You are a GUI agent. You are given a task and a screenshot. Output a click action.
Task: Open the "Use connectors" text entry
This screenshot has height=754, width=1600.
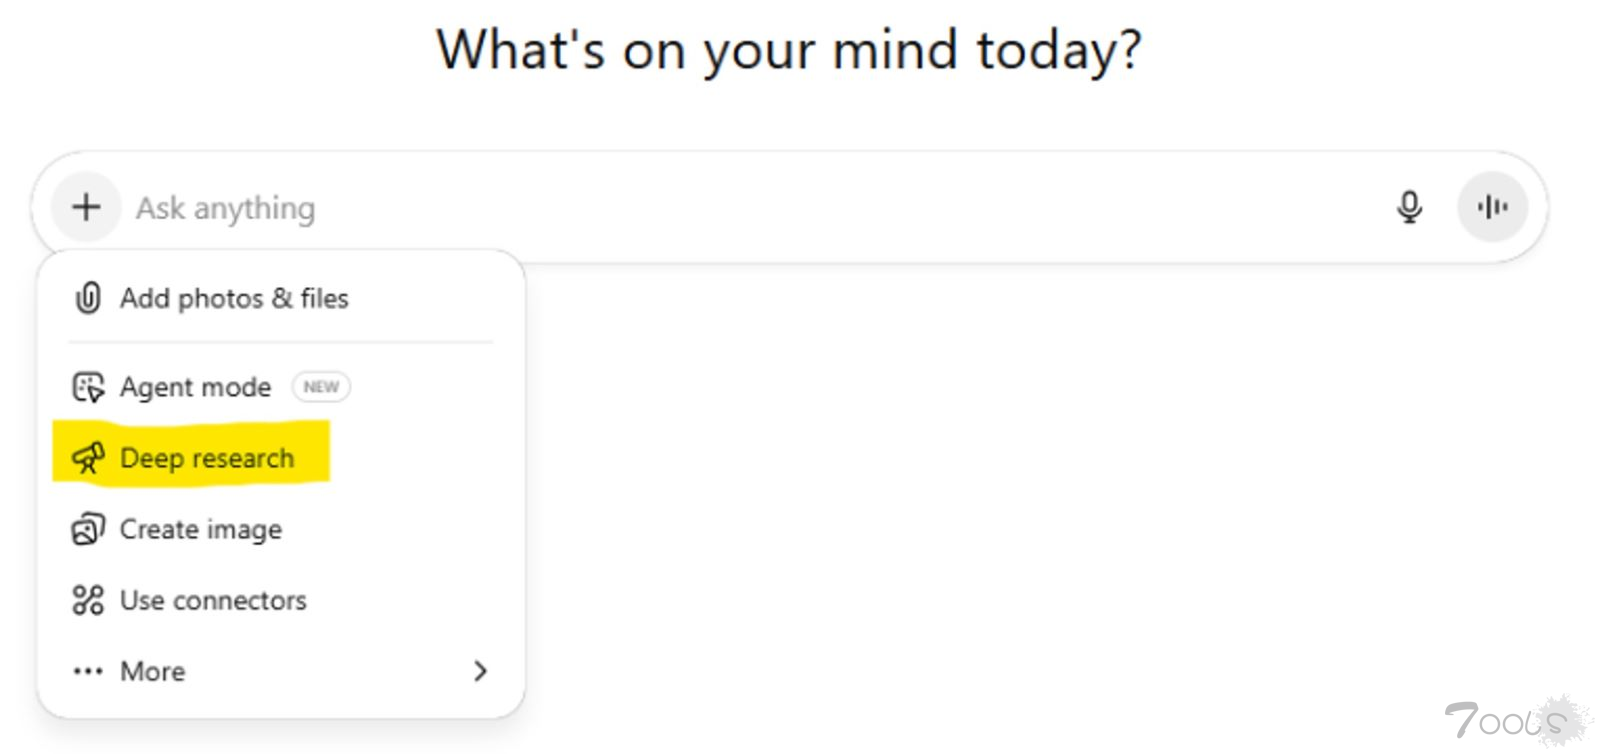[x=213, y=600]
